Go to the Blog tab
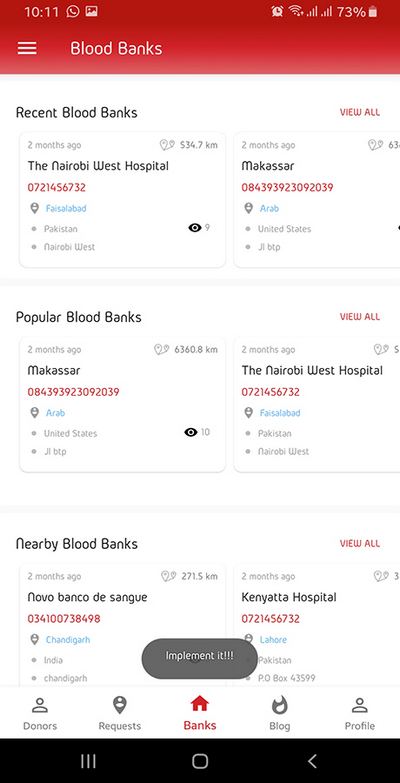 (x=280, y=713)
